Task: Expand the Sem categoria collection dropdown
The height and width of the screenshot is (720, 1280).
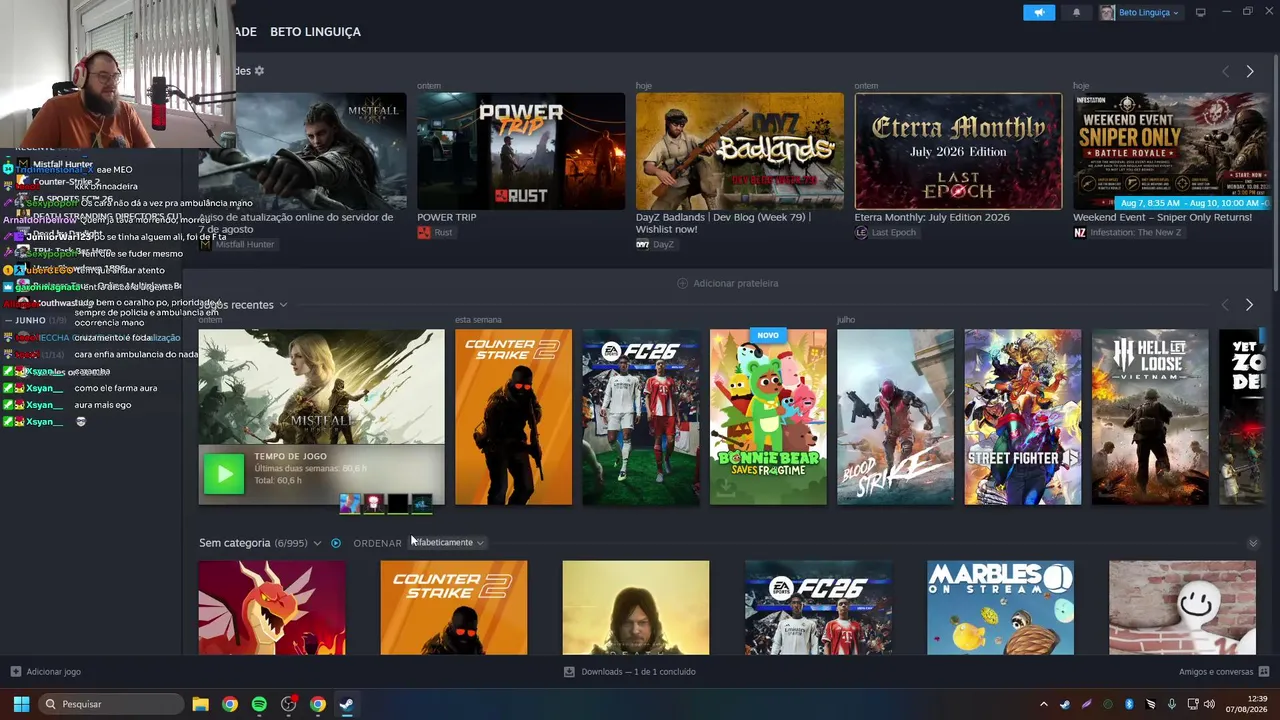Action: tap(317, 543)
